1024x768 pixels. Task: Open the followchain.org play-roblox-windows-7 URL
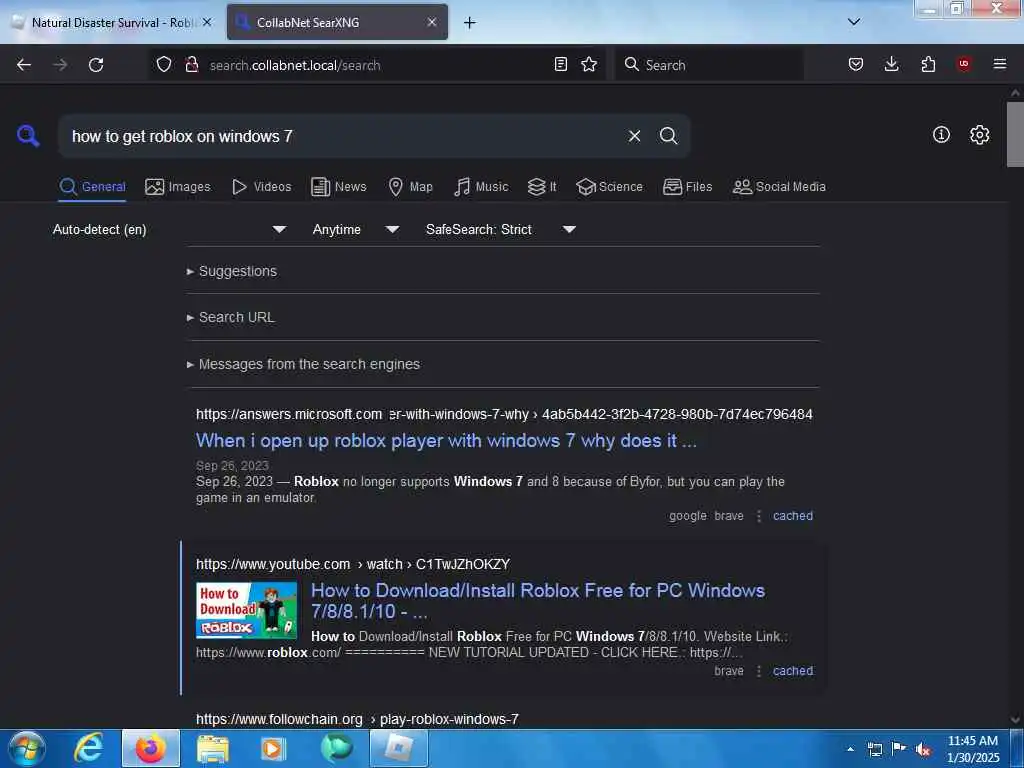[x=357, y=719]
